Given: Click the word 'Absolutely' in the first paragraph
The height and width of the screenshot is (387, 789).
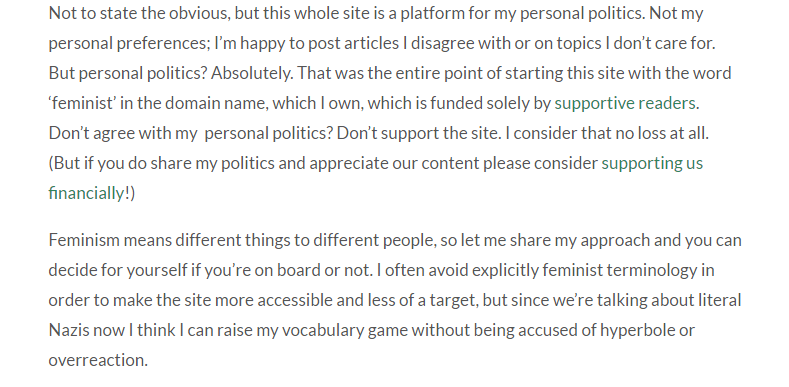Looking at the screenshot, I should coord(251,73).
